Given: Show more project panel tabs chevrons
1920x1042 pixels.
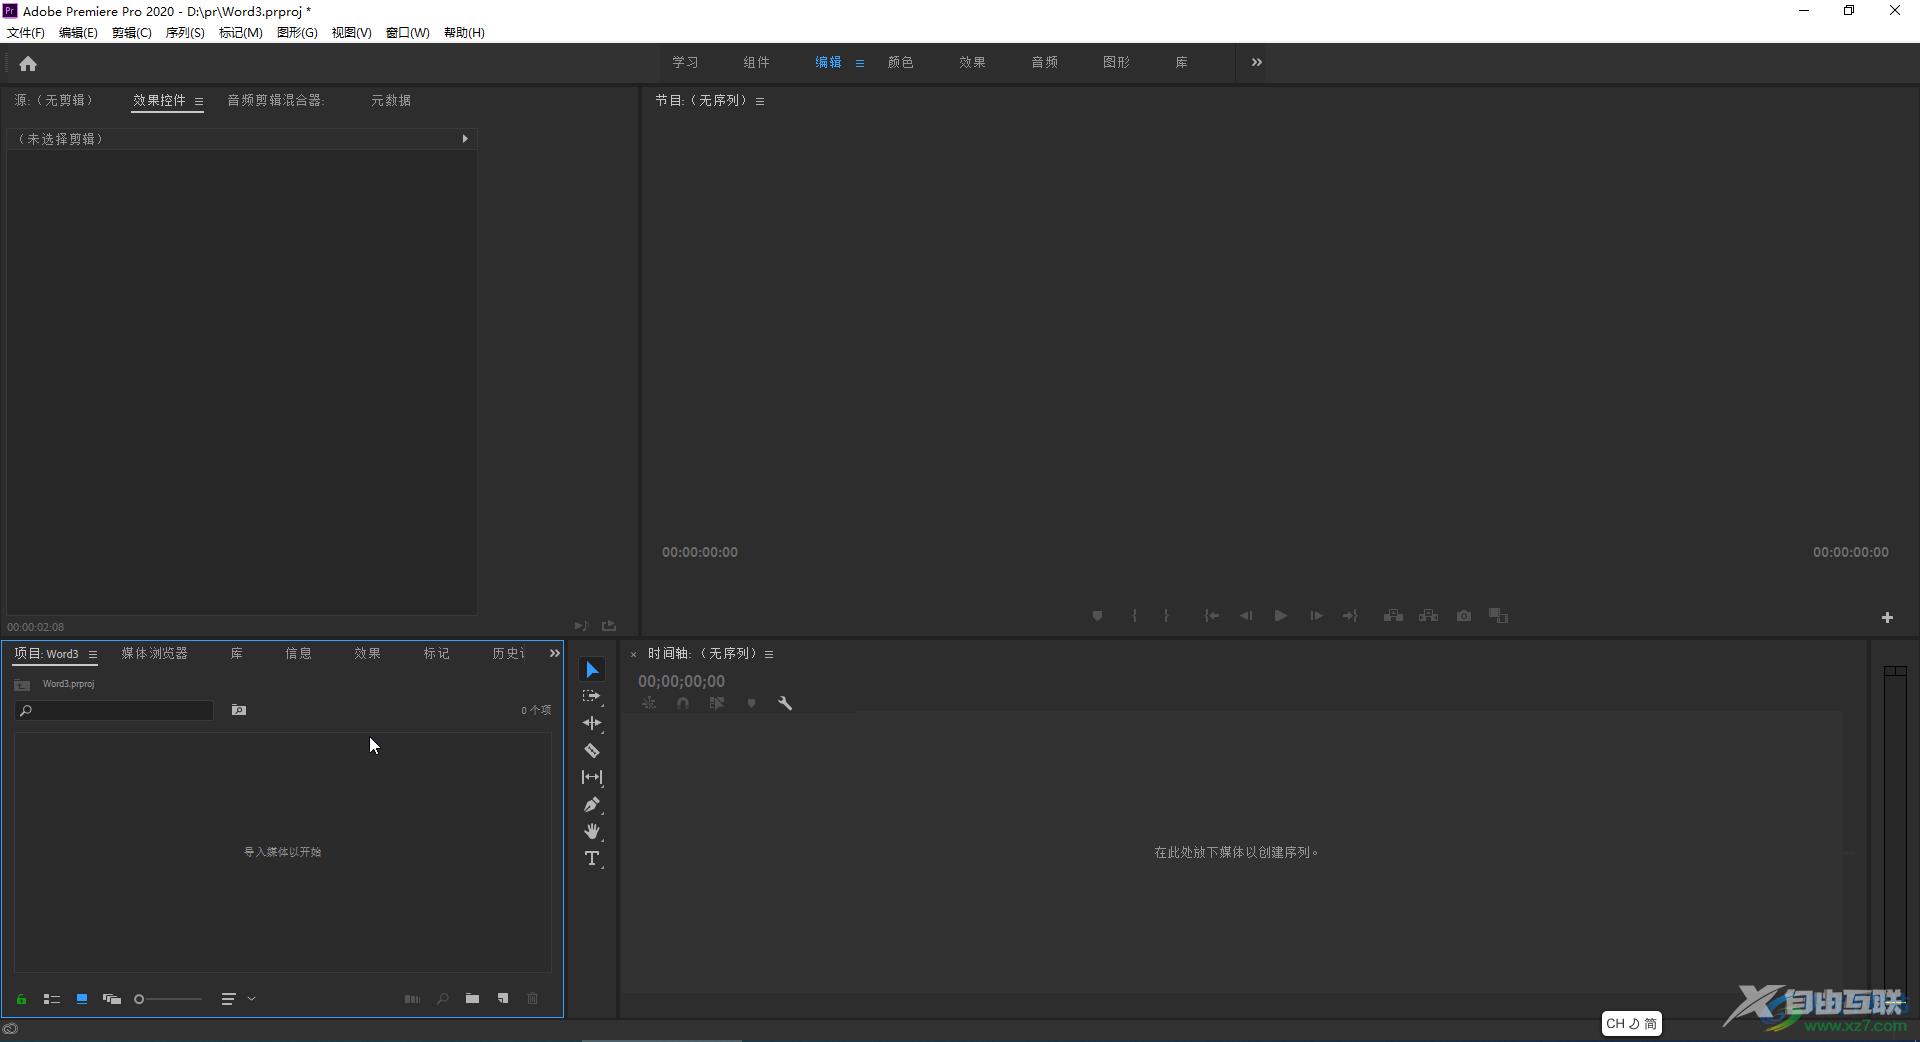Looking at the screenshot, I should click(x=555, y=653).
